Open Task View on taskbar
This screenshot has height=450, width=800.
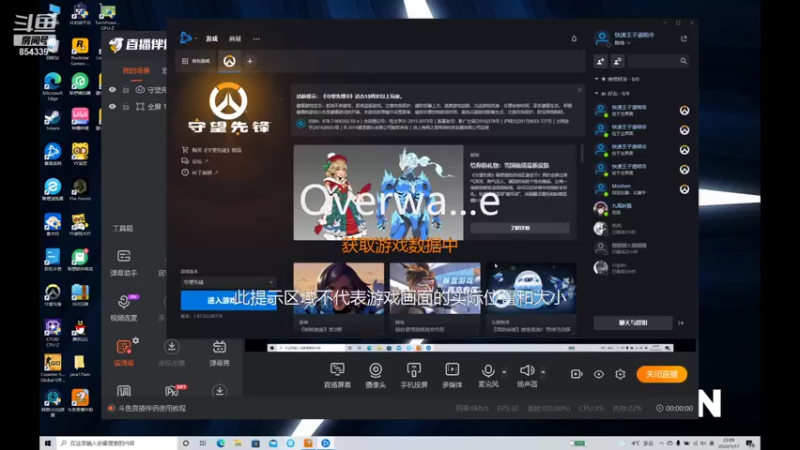click(x=203, y=443)
